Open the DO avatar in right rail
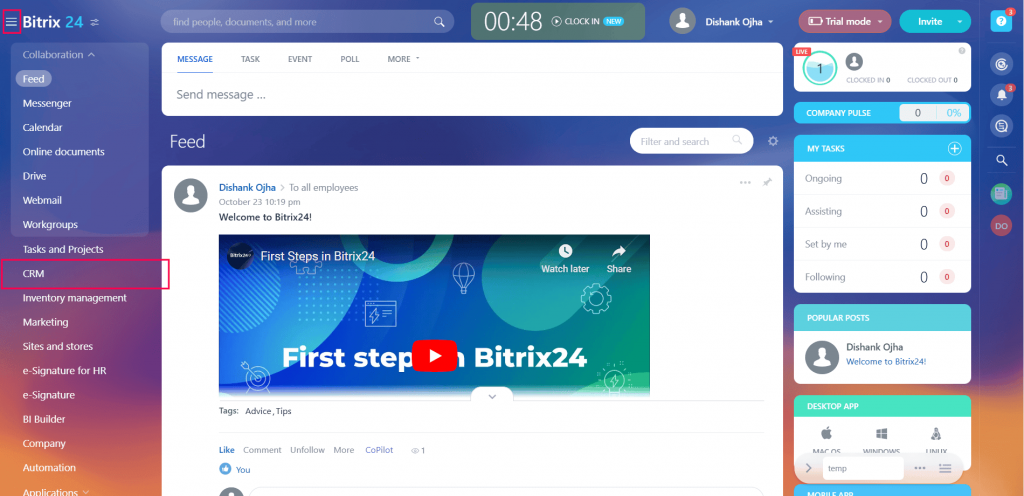Image resolution: width=1024 pixels, height=496 pixels. [x=1000, y=226]
